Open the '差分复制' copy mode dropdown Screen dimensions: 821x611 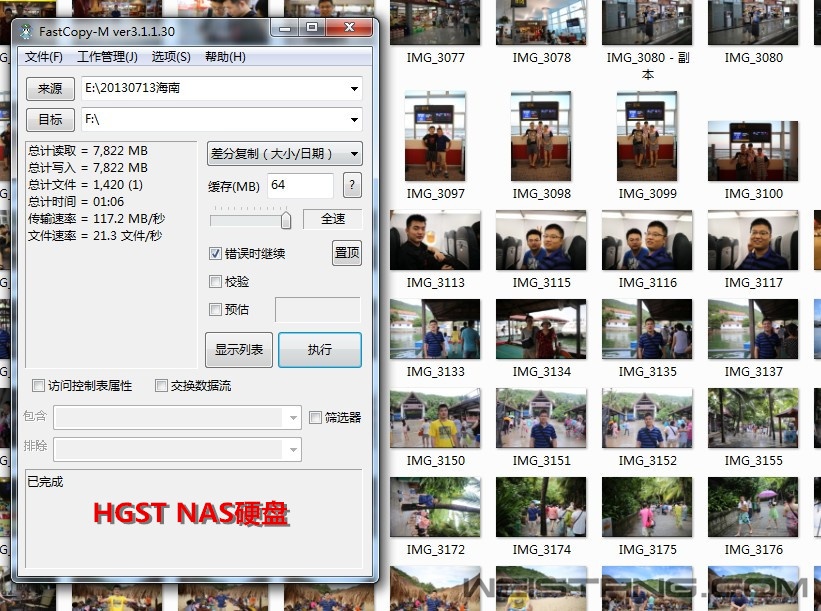pyautogui.click(x=284, y=154)
